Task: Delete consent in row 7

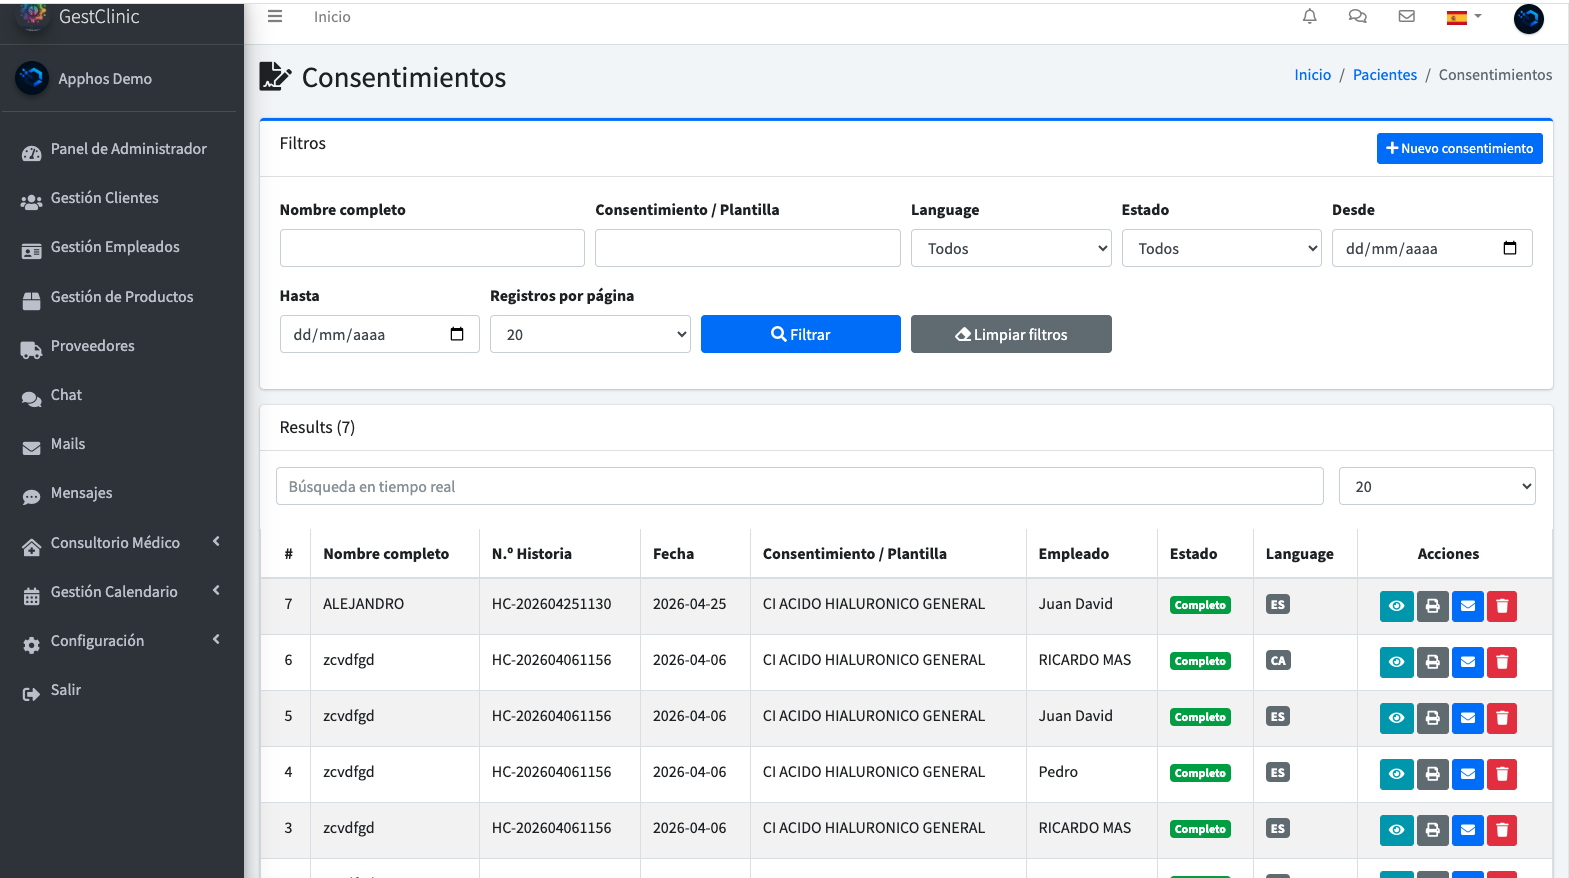Action: click(x=1502, y=606)
